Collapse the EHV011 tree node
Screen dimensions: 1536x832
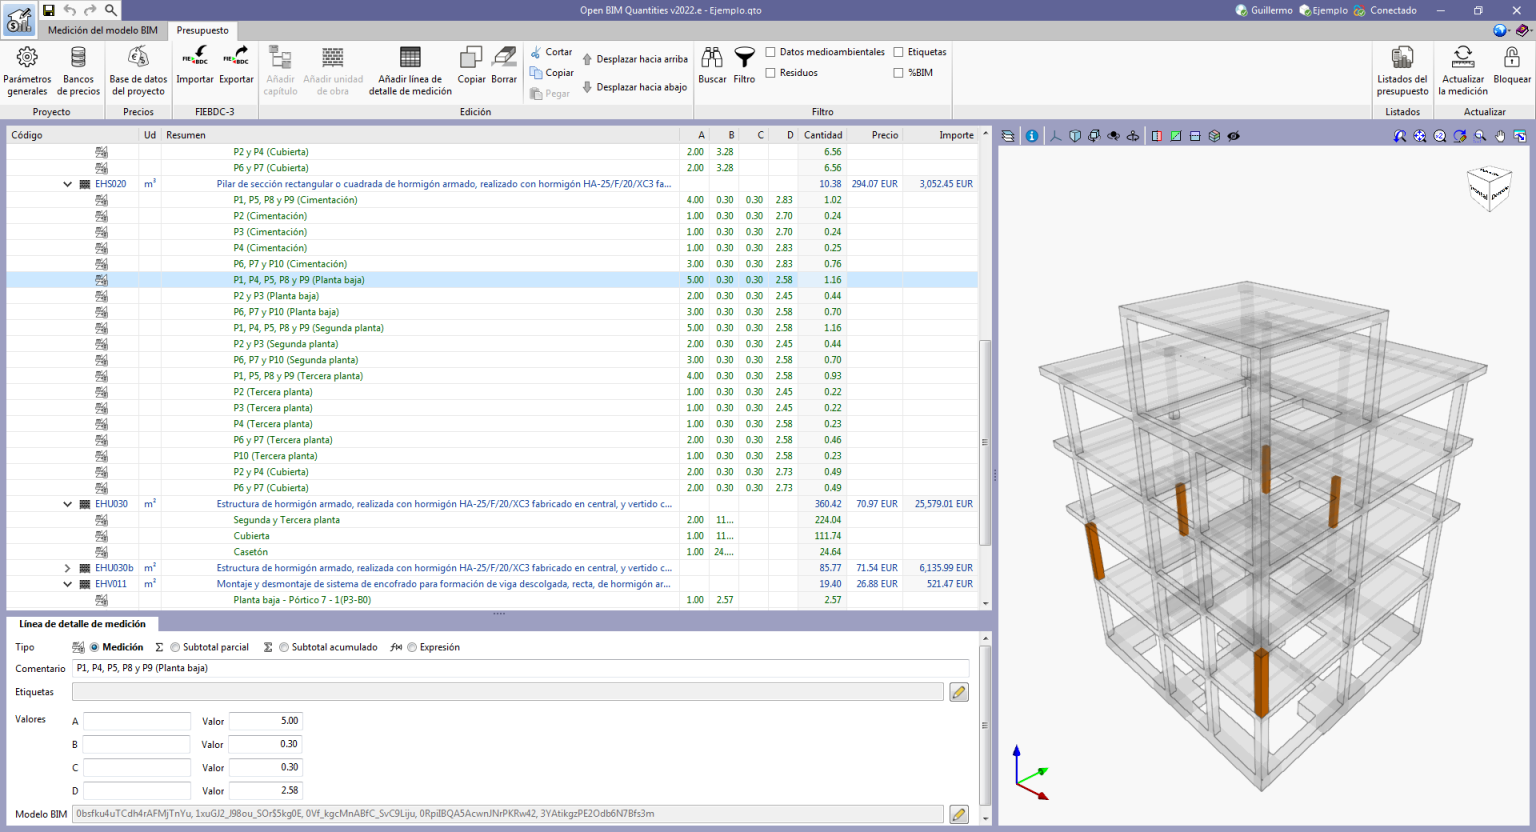click(x=67, y=584)
